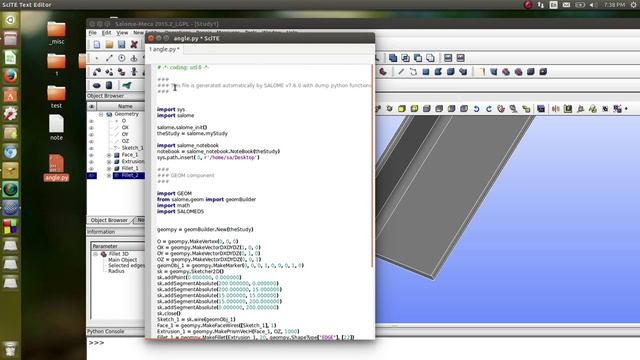This screenshot has width=640, height=360.
Task: Collapse the Geometry tree node
Action: pyautogui.click(x=101, y=114)
